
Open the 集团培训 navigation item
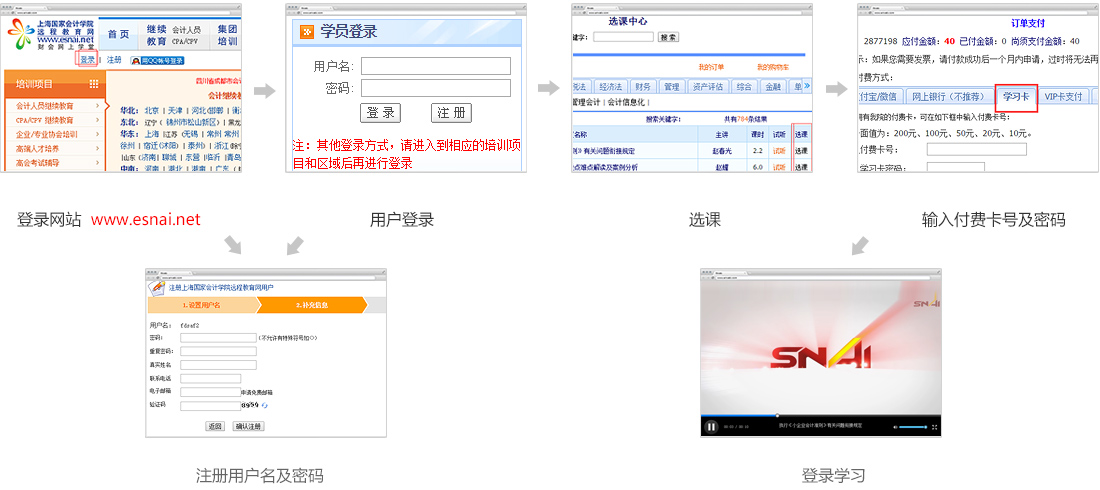[x=227, y=35]
